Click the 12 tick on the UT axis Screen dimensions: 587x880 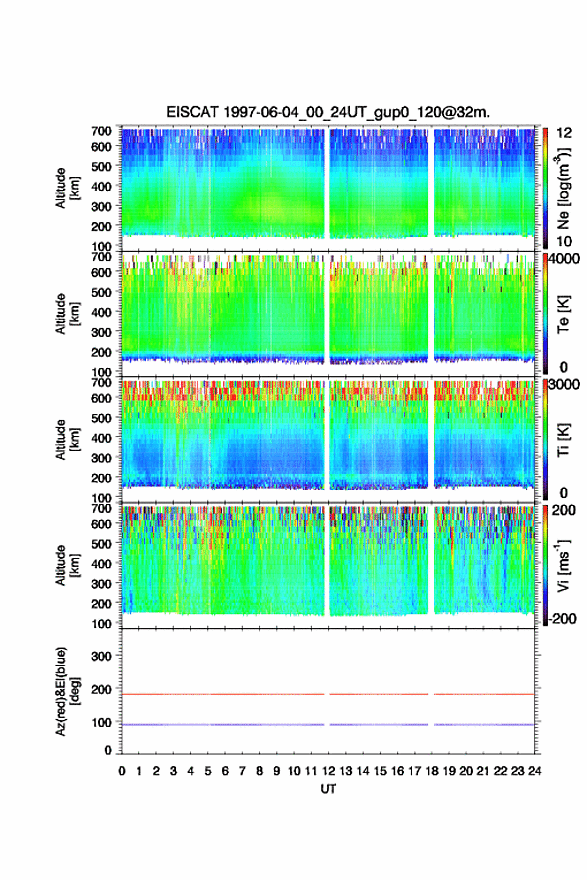[328, 771]
